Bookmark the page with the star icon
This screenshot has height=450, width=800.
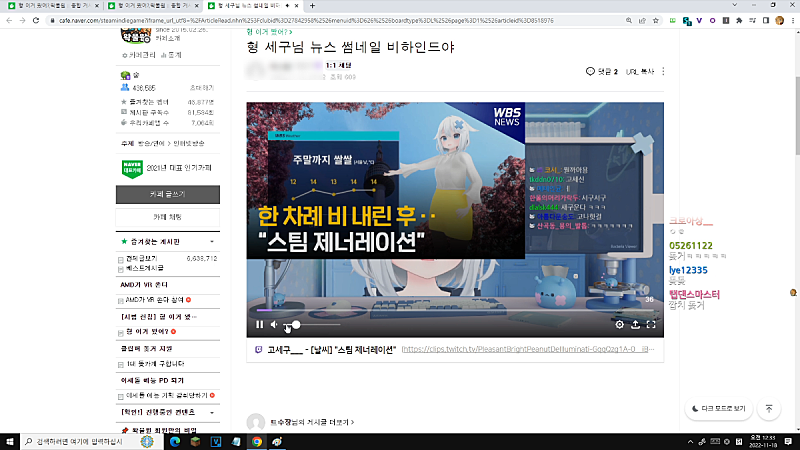coord(656,20)
